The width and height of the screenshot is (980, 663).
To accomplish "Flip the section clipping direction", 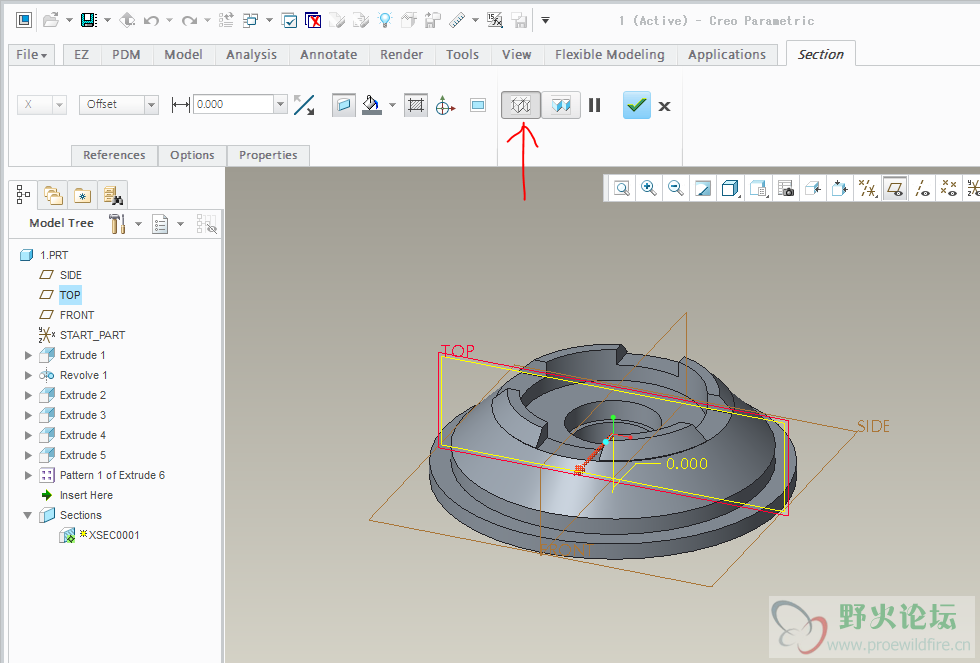I will [x=304, y=105].
